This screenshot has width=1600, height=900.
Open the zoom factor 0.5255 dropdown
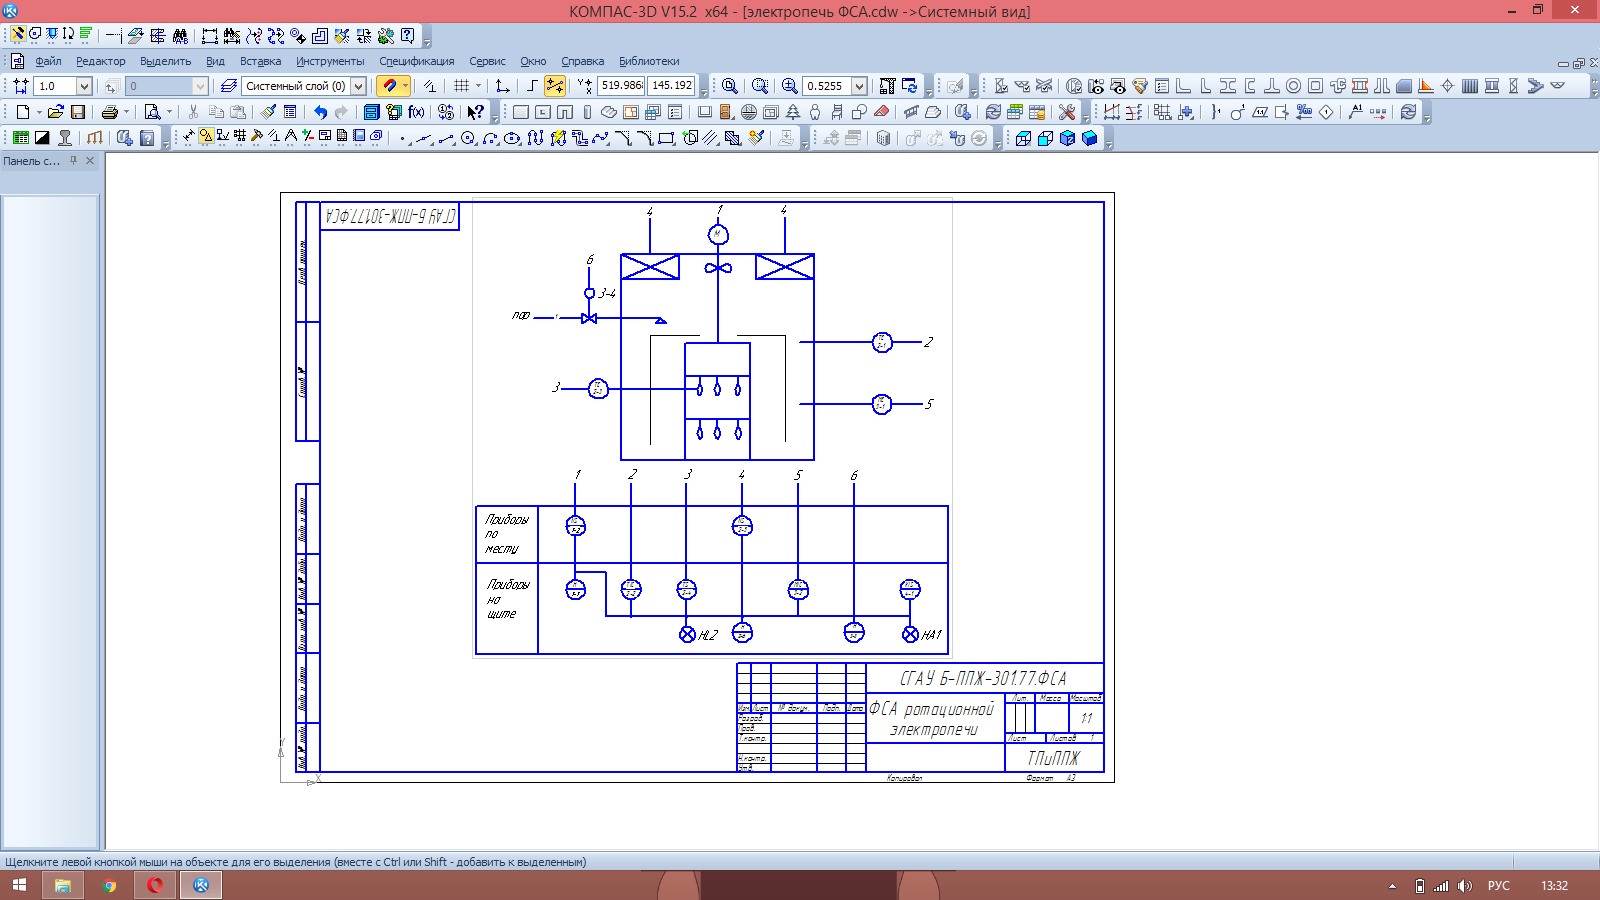[859, 86]
